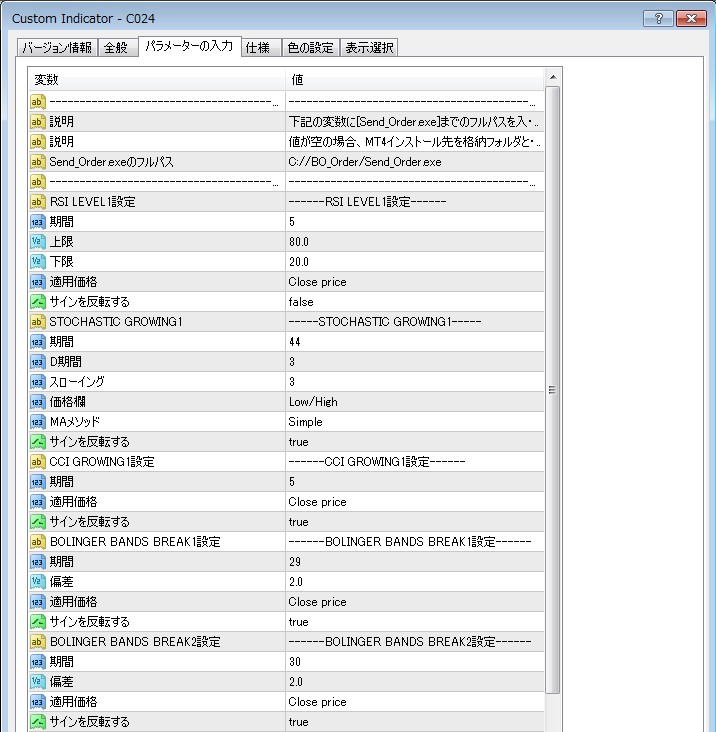Image resolution: width=716 pixels, height=732 pixels.
Task: Click string icon of RSI LEVEL1設定 row
Action: click(x=37, y=202)
